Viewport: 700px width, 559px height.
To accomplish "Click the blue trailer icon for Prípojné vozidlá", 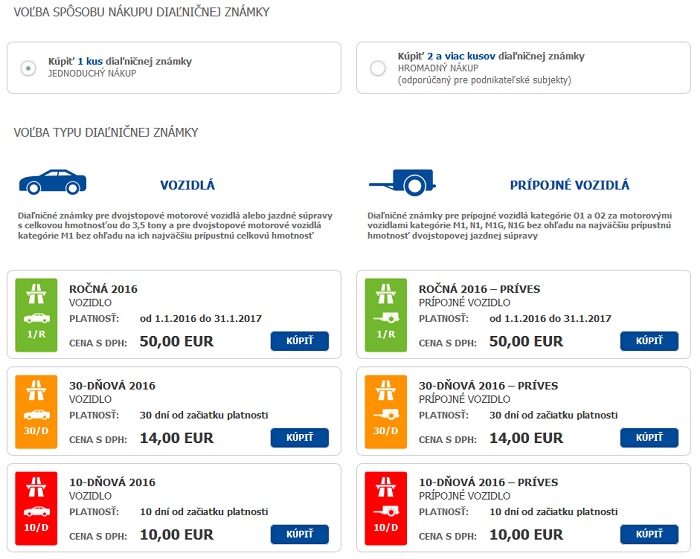I will (x=402, y=182).
